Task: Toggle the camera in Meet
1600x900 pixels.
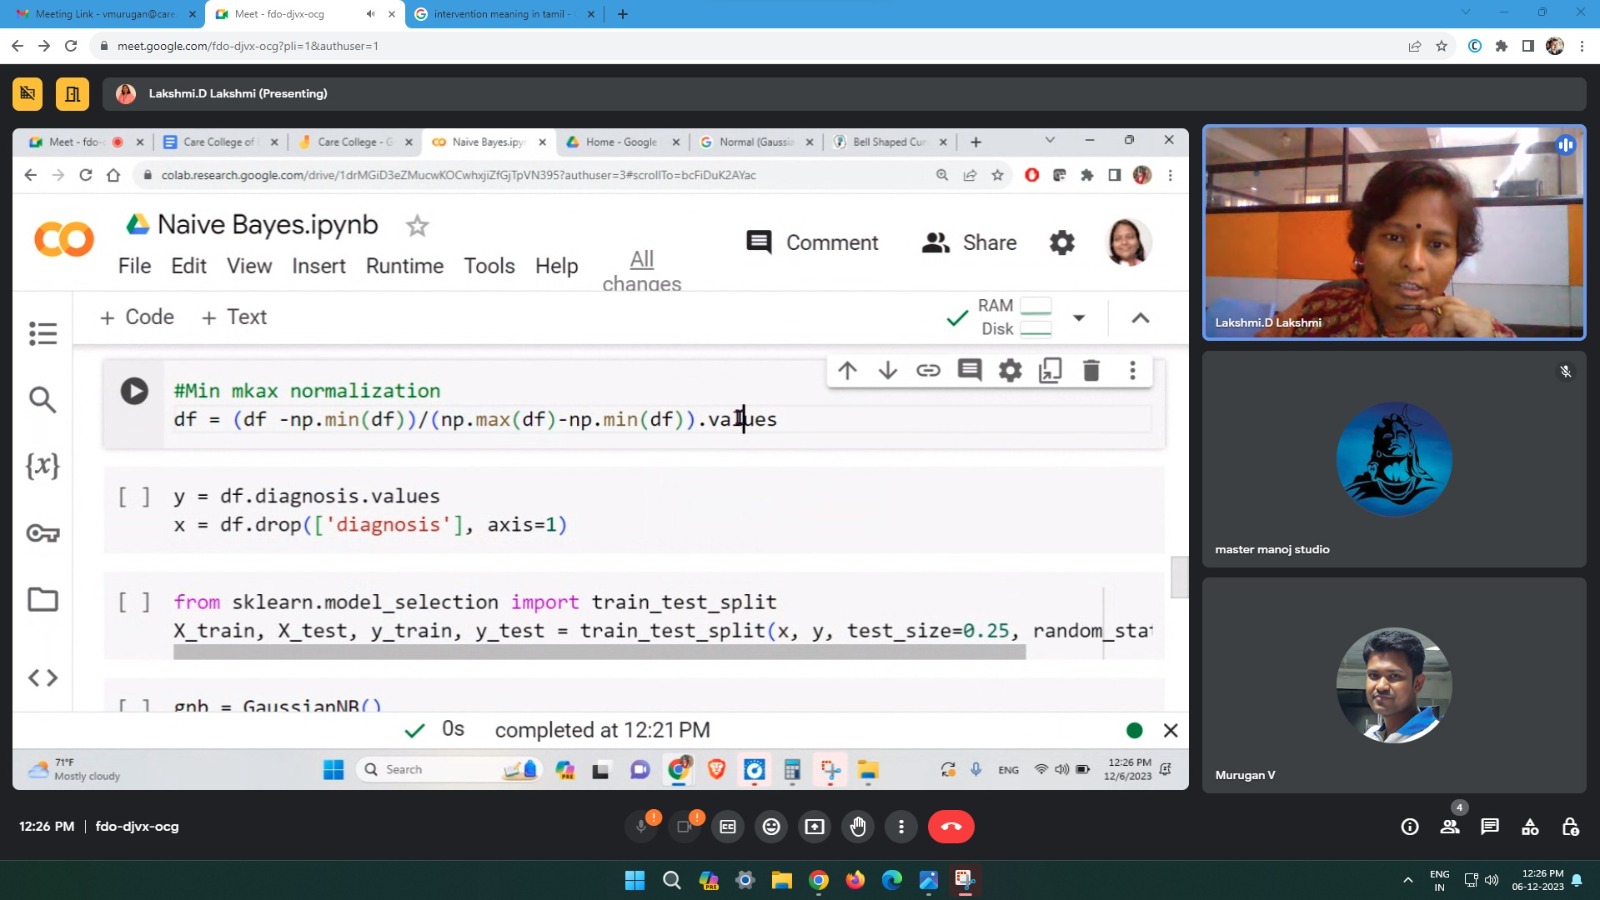Action: (685, 827)
